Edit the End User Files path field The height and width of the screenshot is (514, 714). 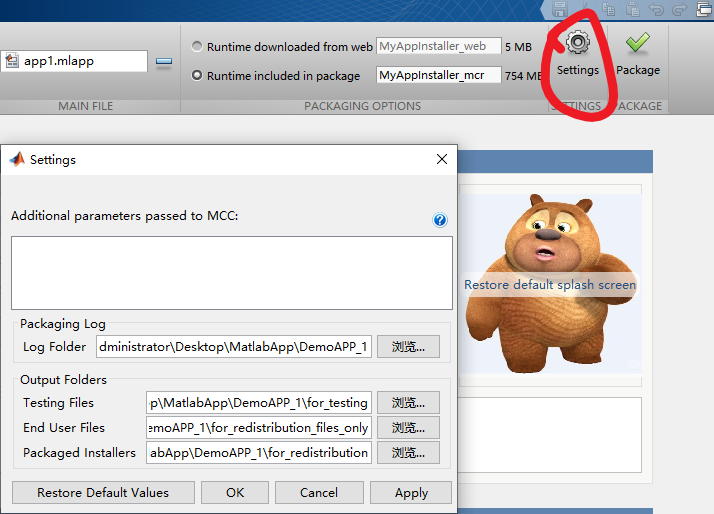pyautogui.click(x=259, y=427)
